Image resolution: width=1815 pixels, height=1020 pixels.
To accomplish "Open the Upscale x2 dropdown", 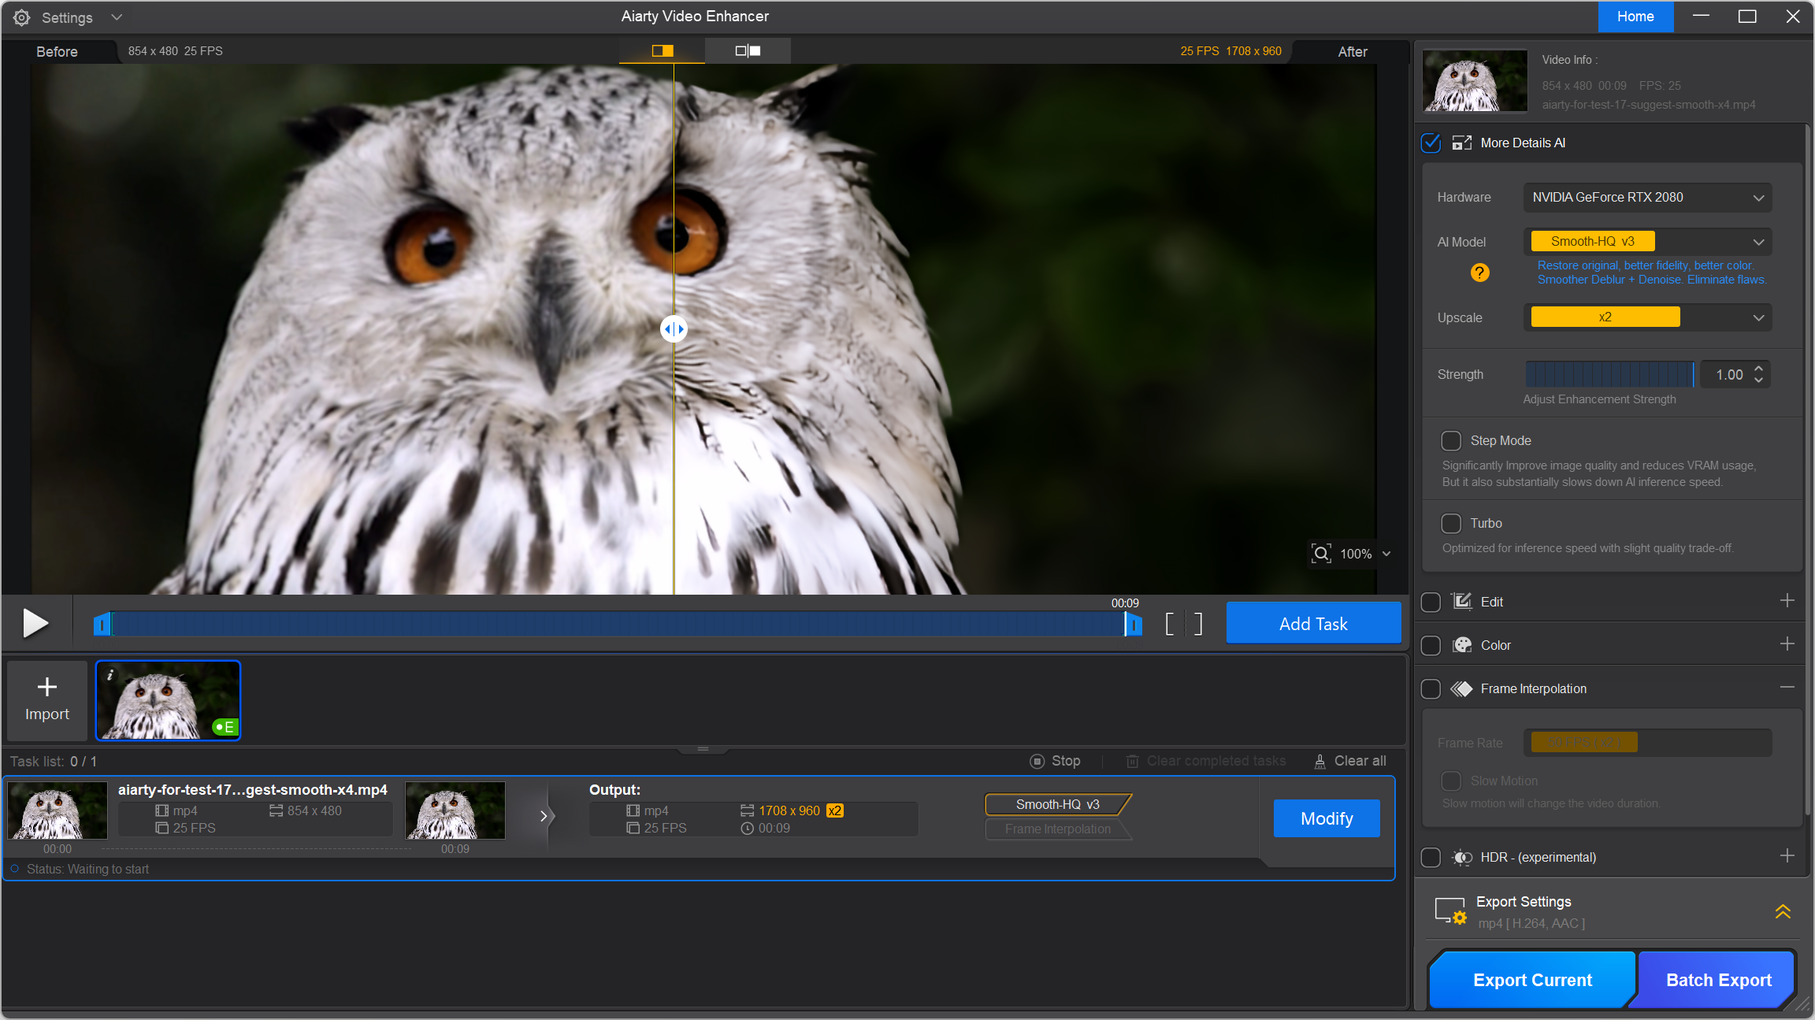I will (x=1646, y=318).
